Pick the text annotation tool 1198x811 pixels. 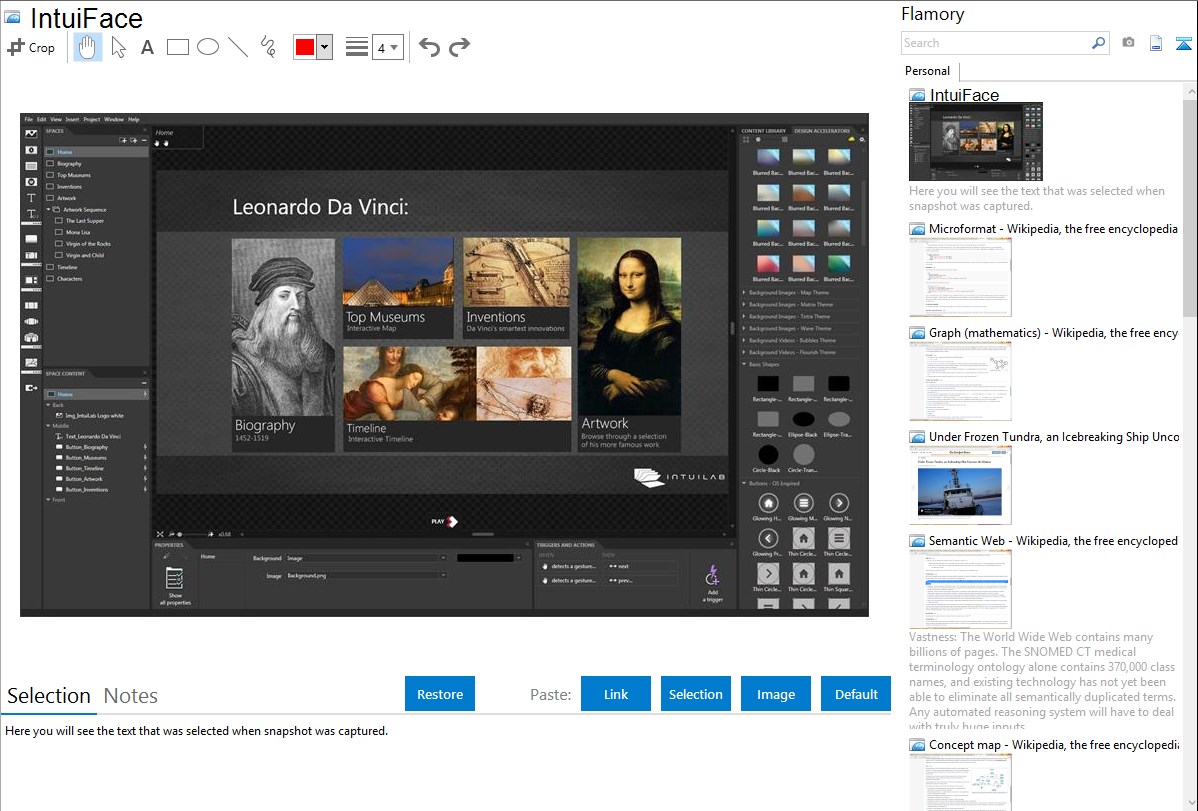coord(147,47)
